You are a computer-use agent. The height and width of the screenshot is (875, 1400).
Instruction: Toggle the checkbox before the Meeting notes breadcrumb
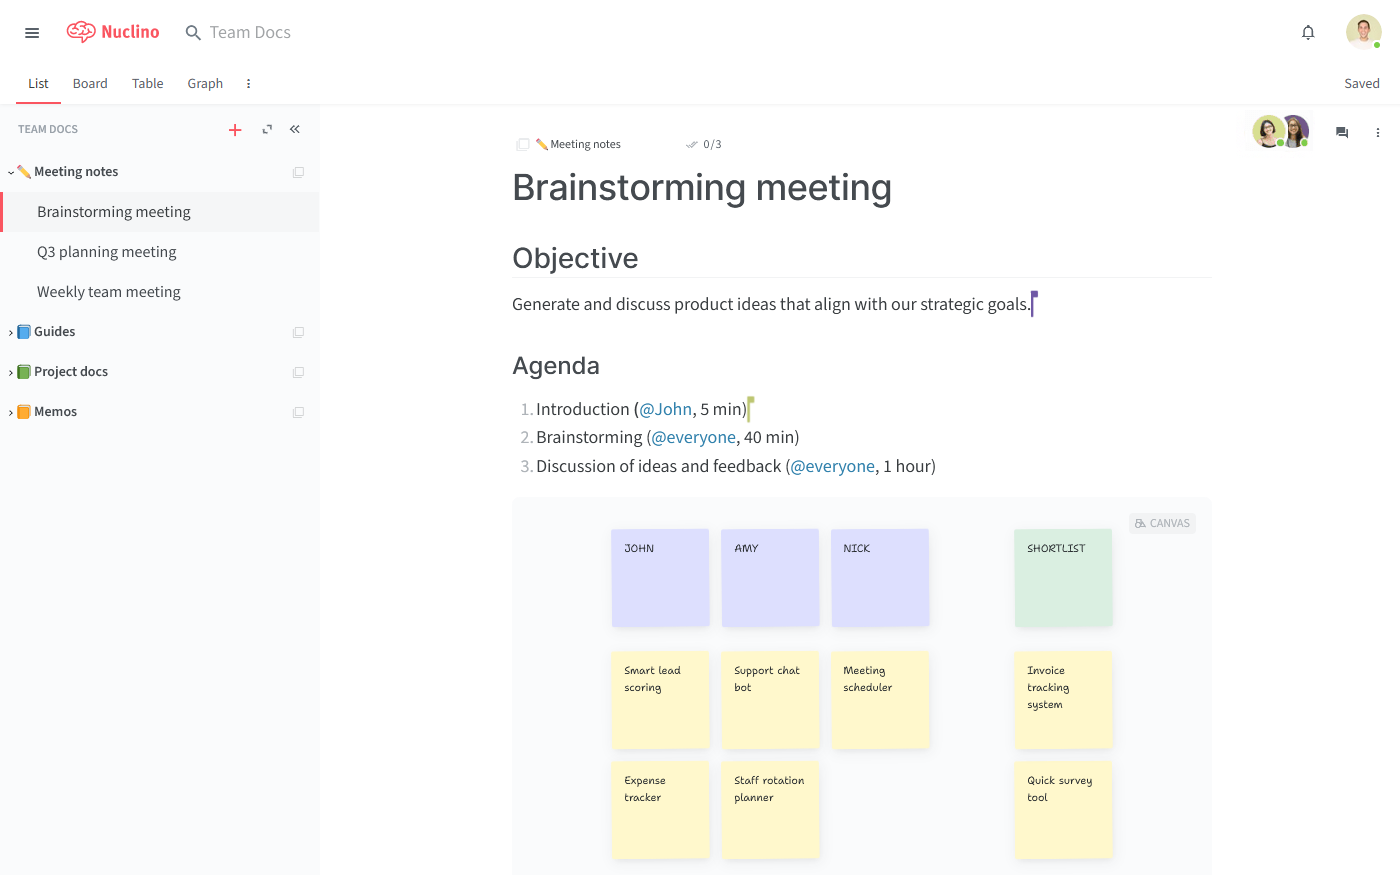(x=523, y=144)
